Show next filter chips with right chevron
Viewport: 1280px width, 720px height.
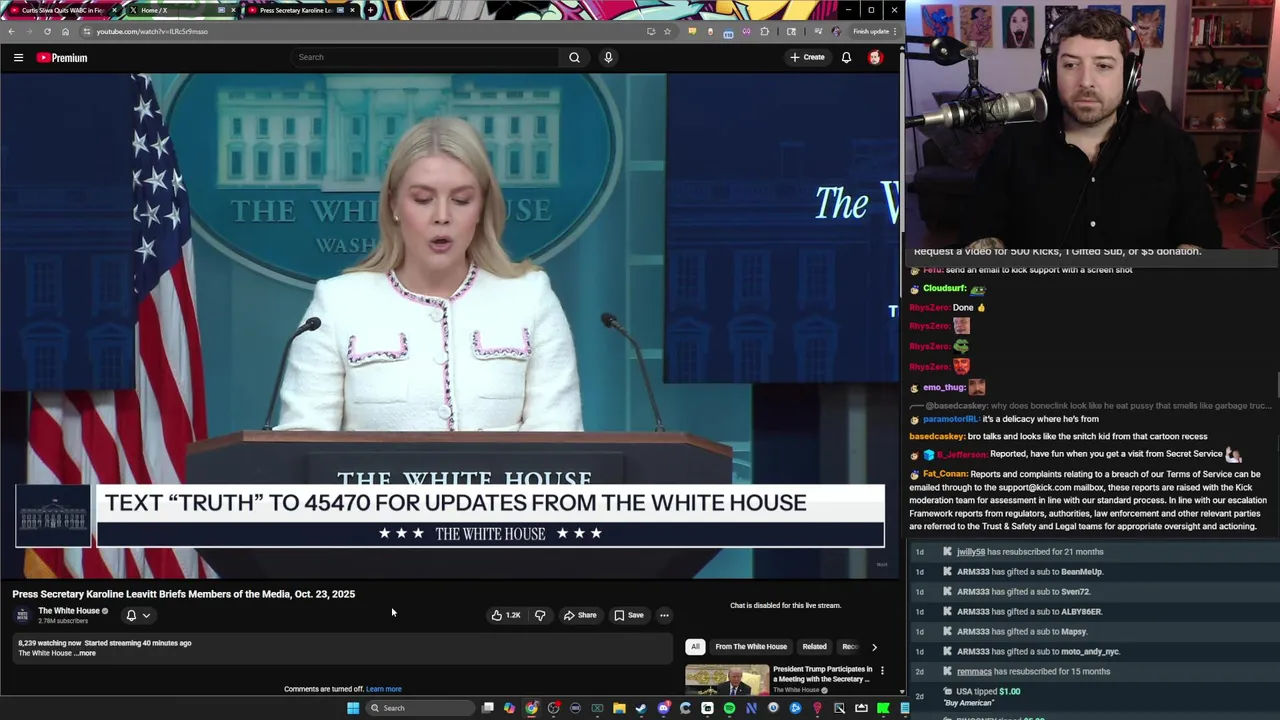(x=874, y=647)
